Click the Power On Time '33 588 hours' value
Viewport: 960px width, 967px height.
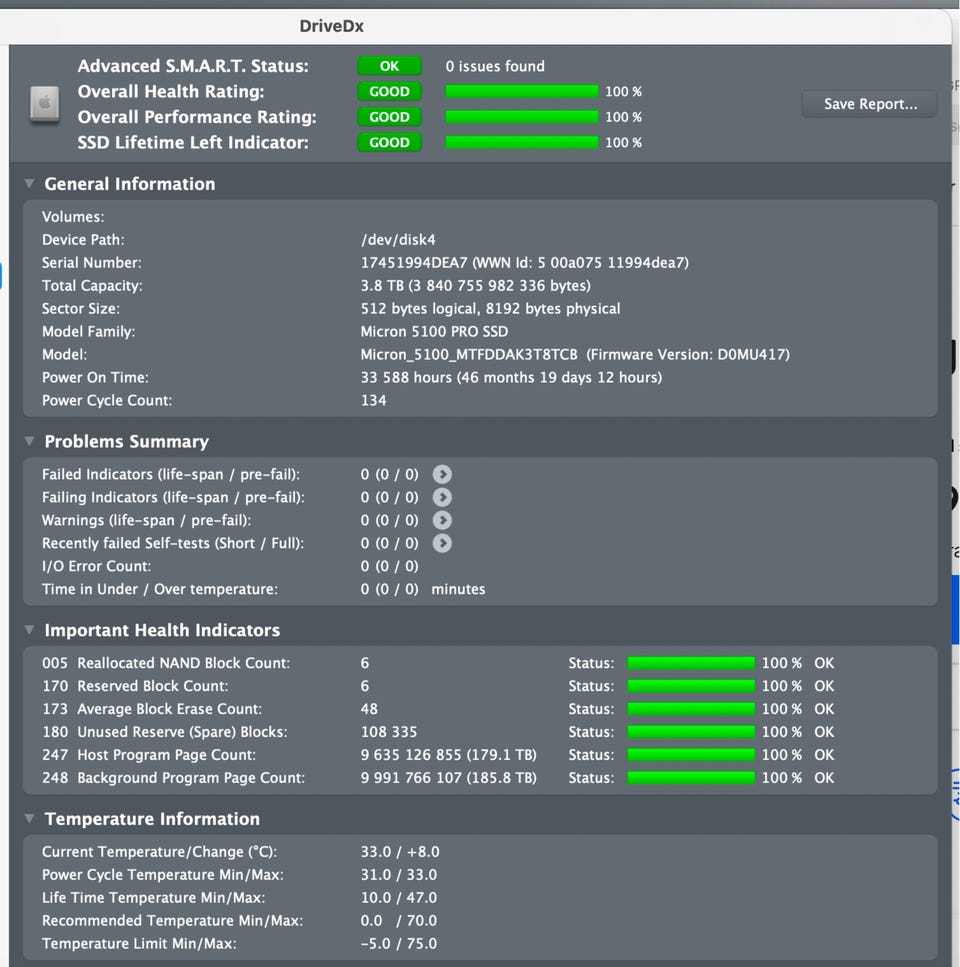[x=406, y=377]
